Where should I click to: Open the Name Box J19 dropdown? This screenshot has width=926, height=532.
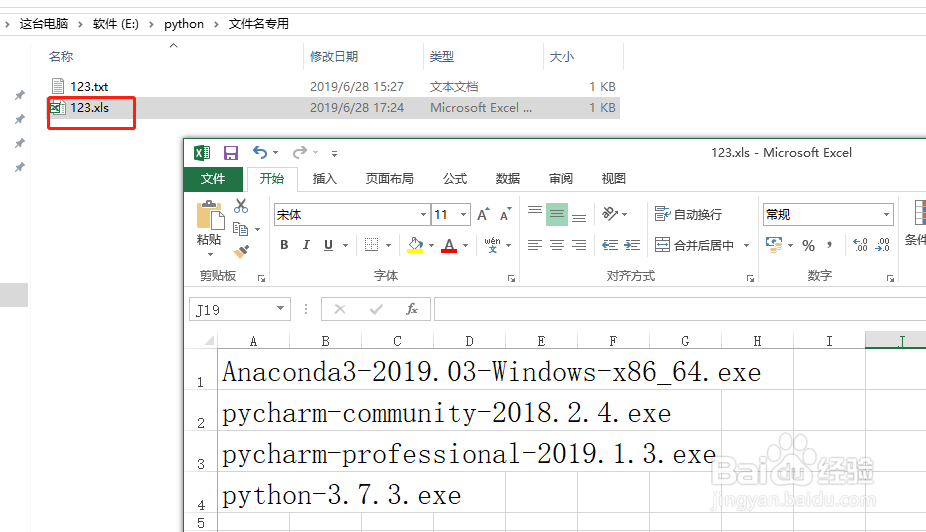pyautogui.click(x=281, y=309)
